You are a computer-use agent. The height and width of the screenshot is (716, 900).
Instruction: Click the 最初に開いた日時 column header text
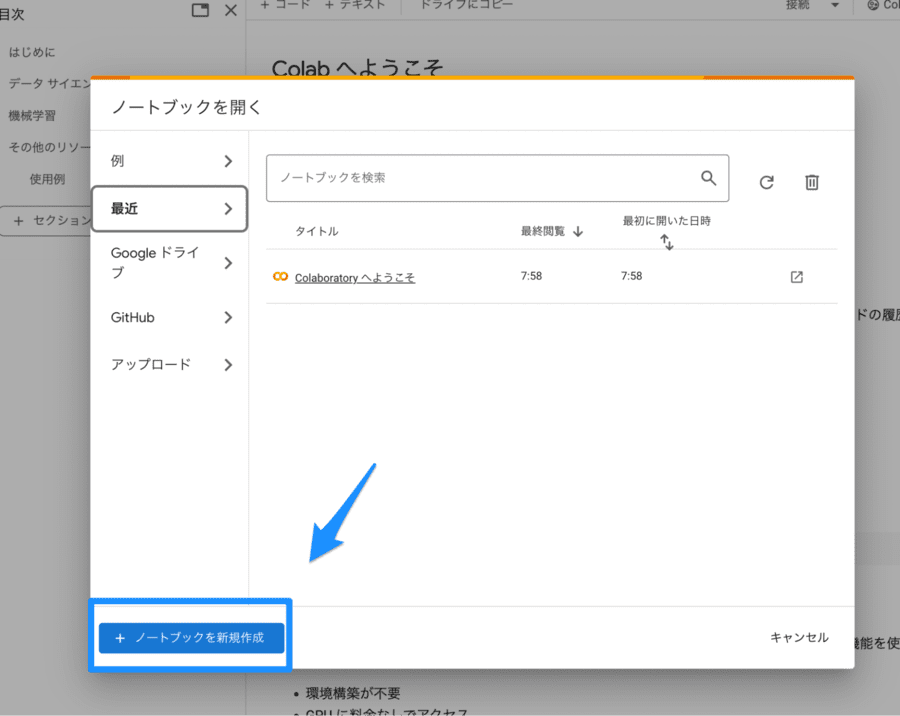pyautogui.click(x=666, y=221)
